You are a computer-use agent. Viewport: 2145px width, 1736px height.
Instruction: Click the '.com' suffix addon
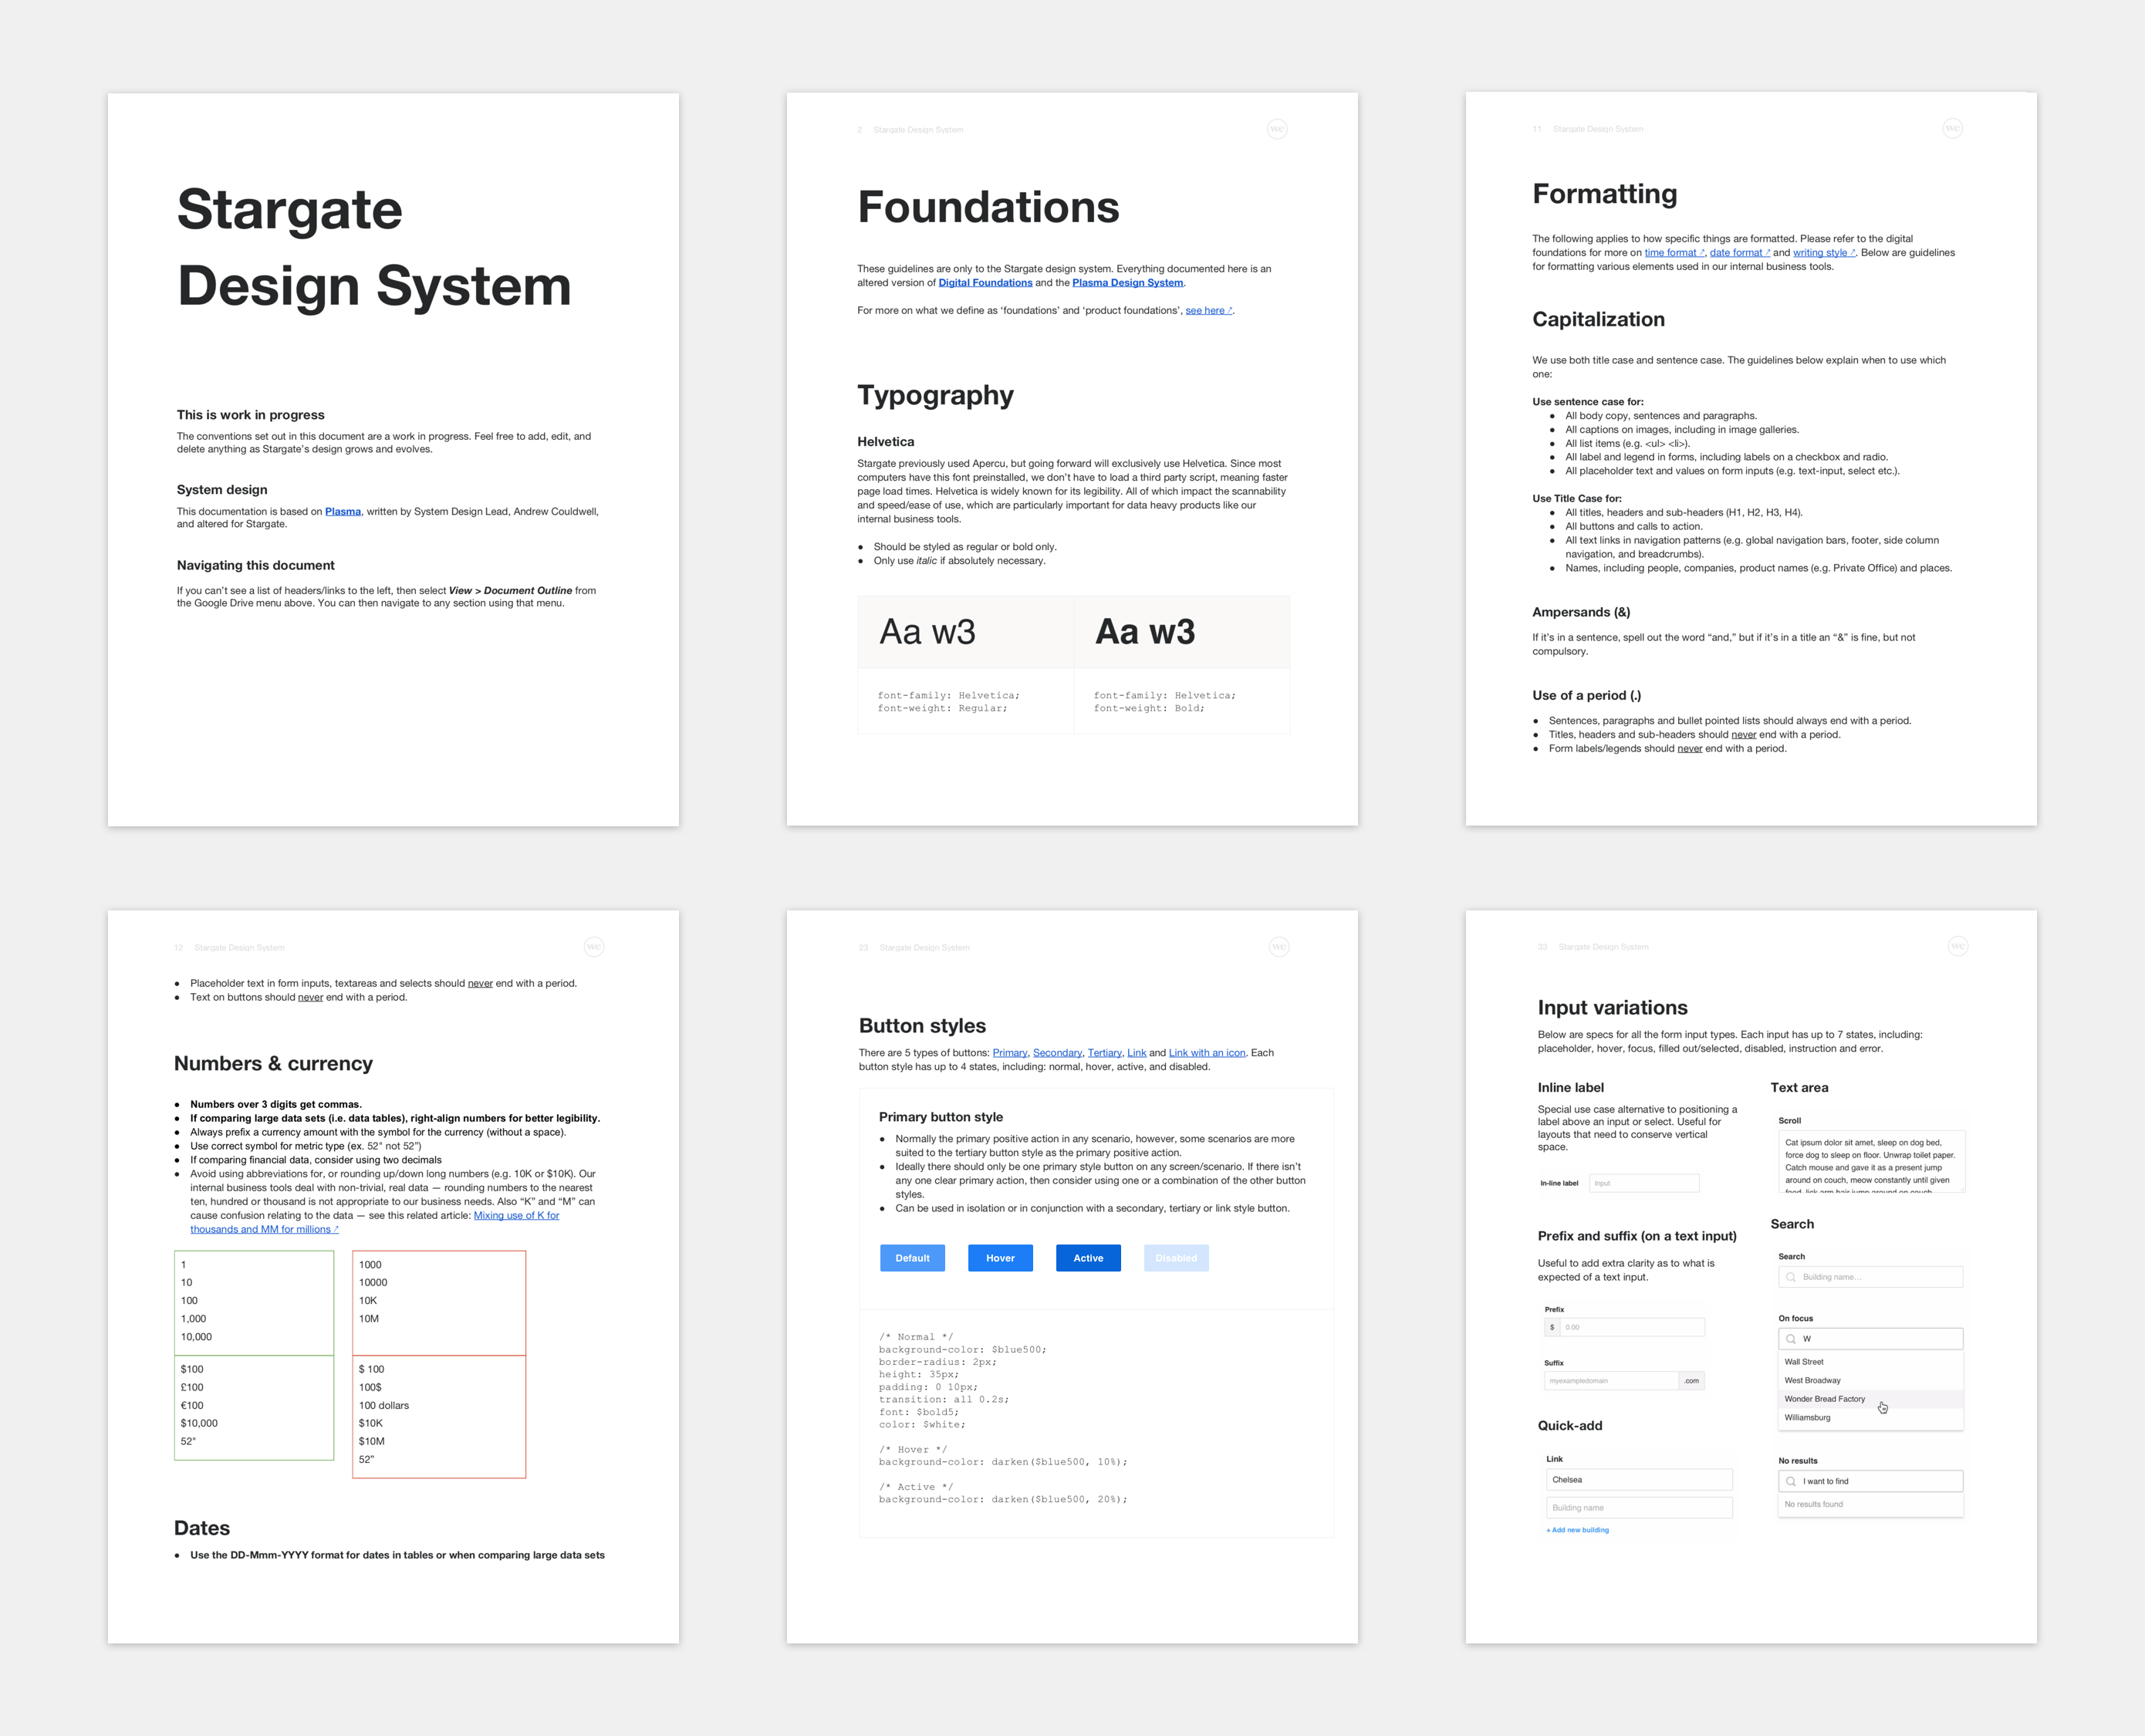1691,1381
